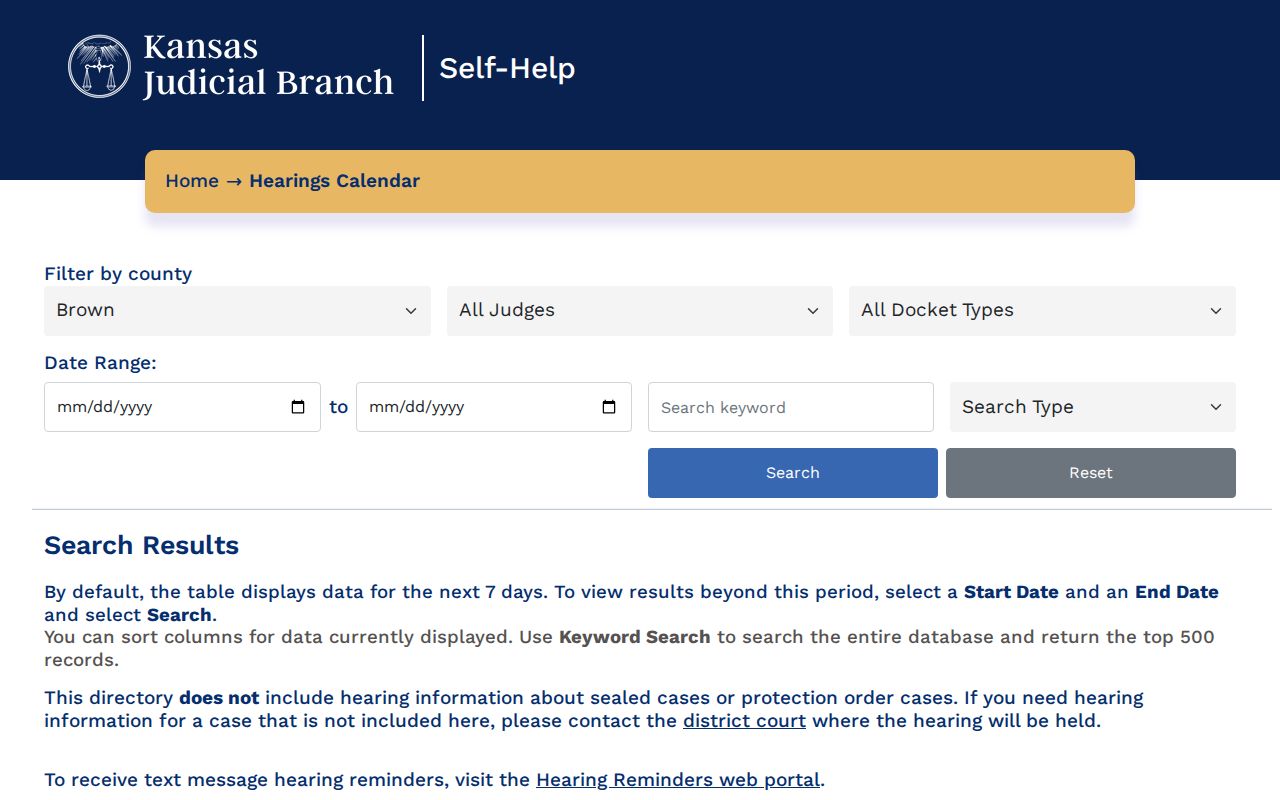The height and width of the screenshot is (800, 1280).
Task: Expand the county filter showing Brown
Action: 237,311
